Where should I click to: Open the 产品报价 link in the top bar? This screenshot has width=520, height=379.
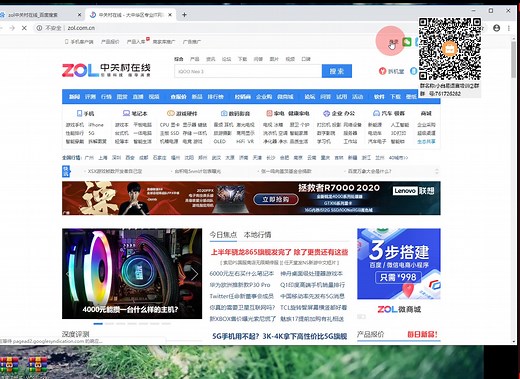click(110, 42)
